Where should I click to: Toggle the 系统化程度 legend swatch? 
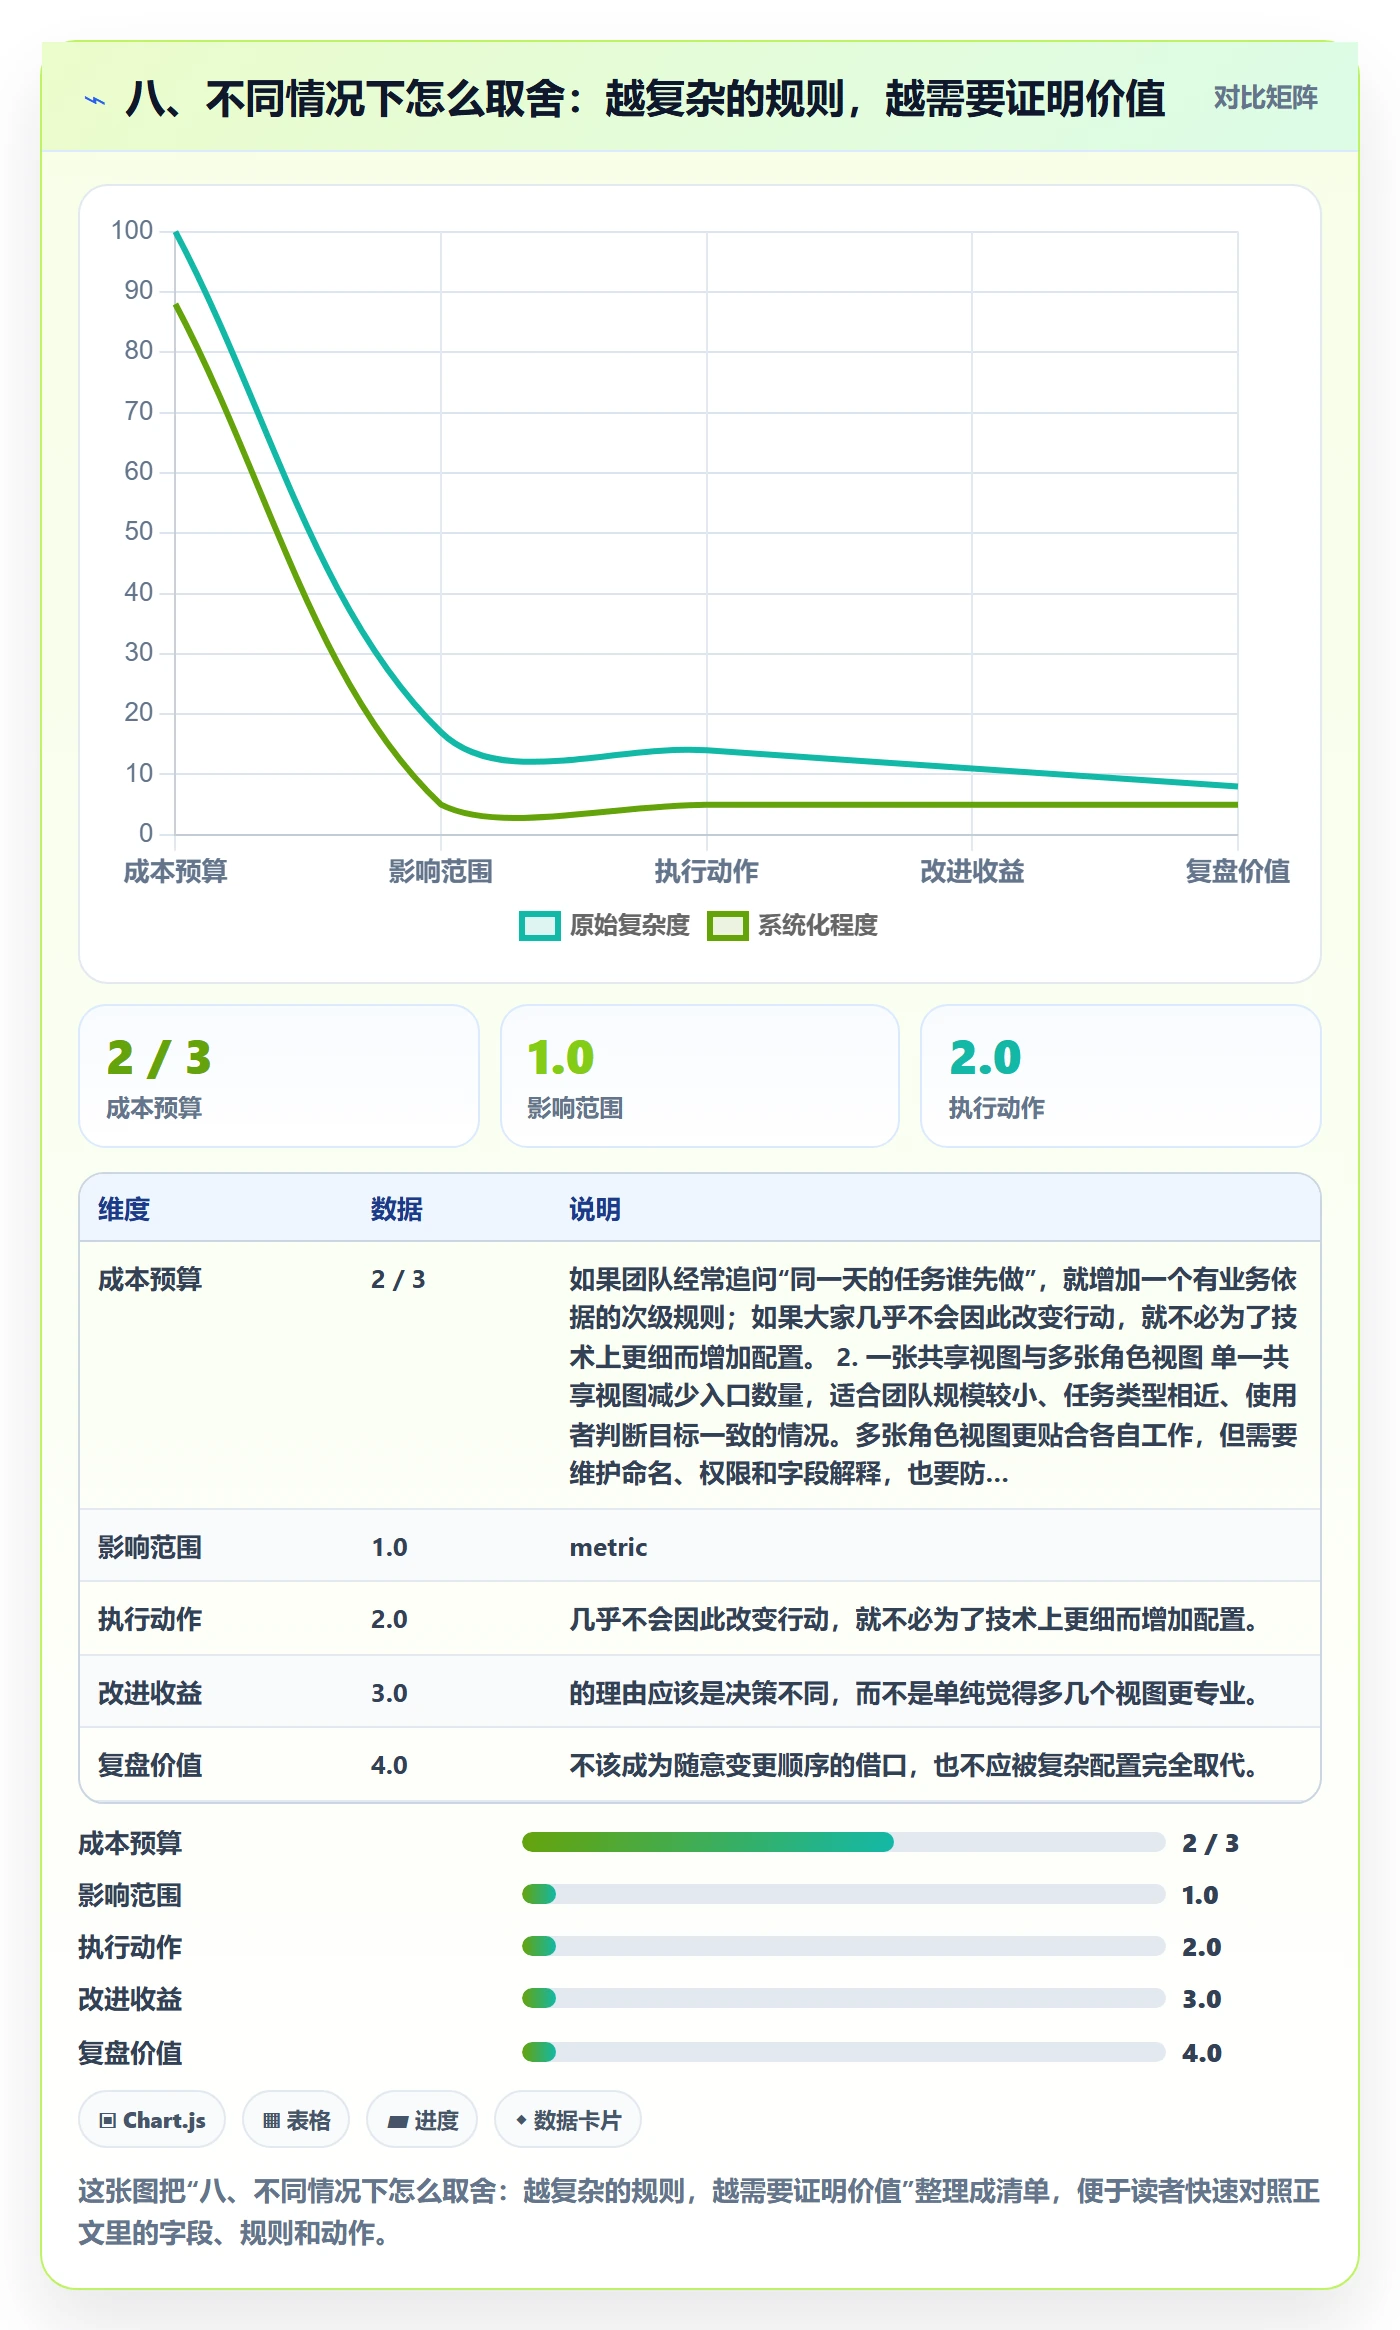coord(727,926)
